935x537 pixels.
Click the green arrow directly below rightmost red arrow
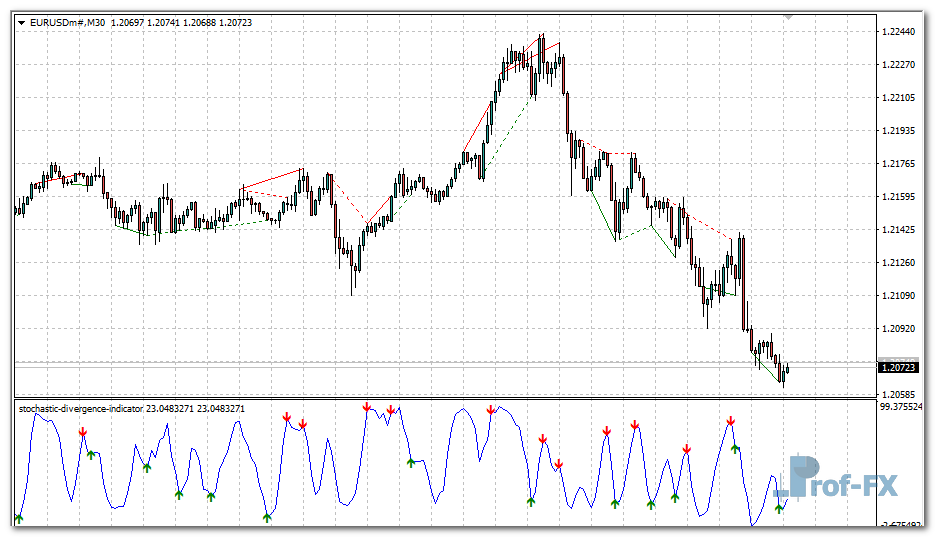point(735,449)
